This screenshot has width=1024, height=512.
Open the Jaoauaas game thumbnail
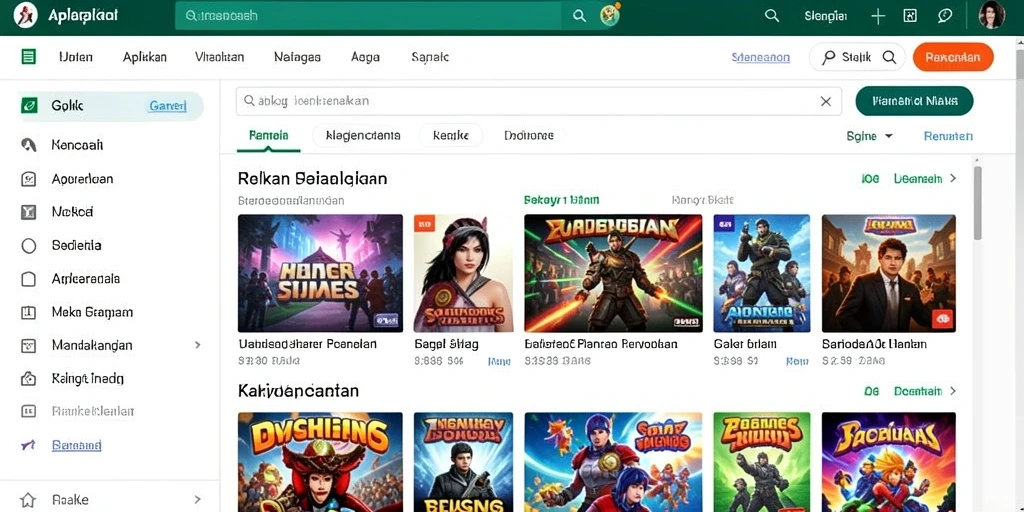tap(888, 462)
